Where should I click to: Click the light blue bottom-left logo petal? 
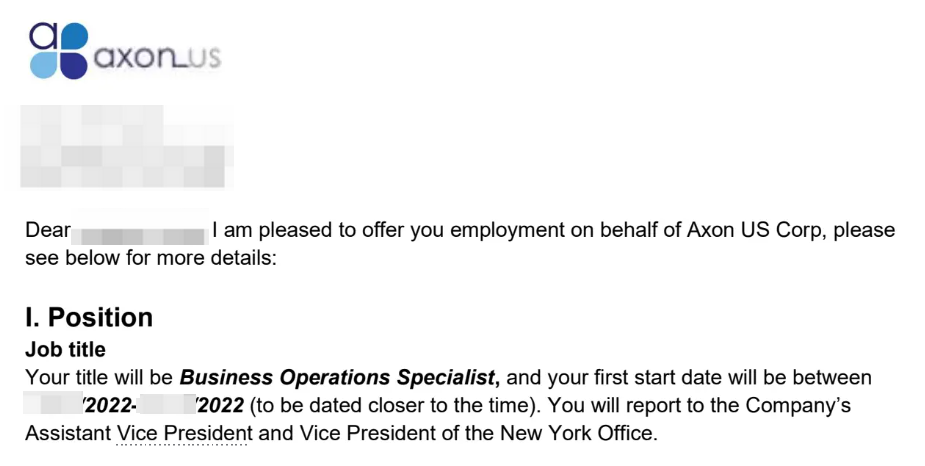pos(44,65)
